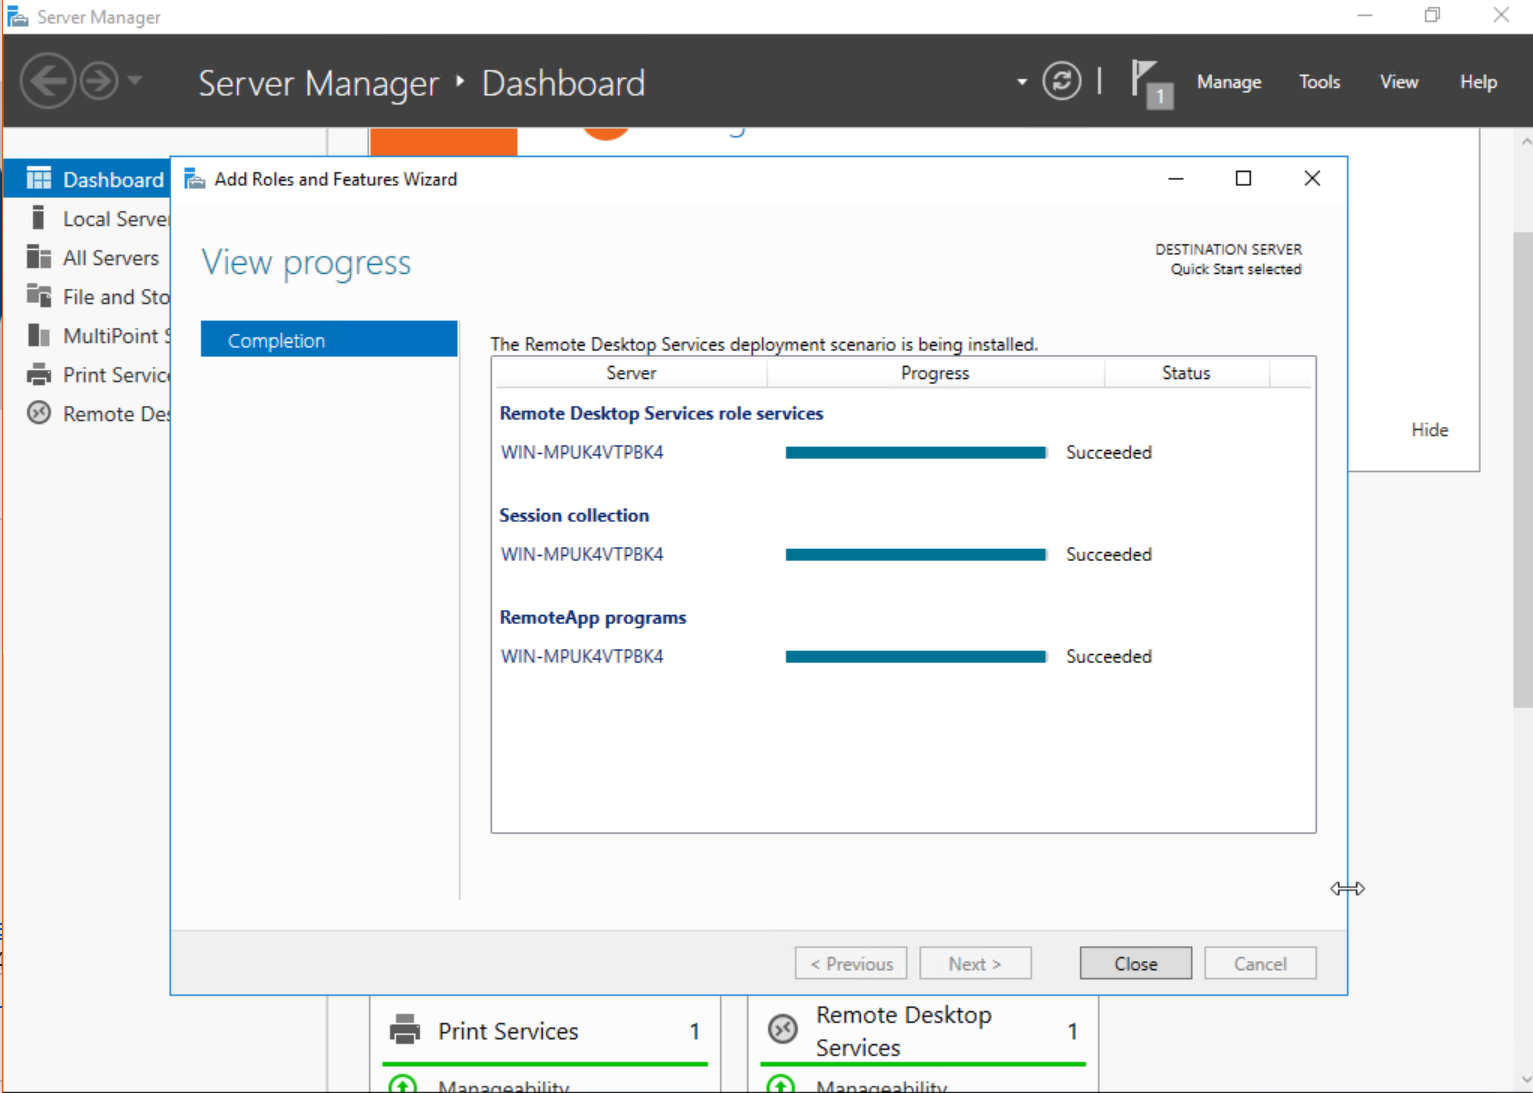Image resolution: width=1533 pixels, height=1093 pixels.
Task: Click the role services progress bar
Action: click(916, 453)
